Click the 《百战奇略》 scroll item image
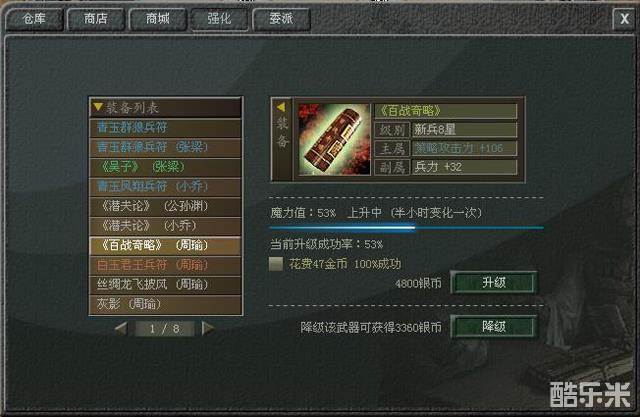 pos(334,139)
